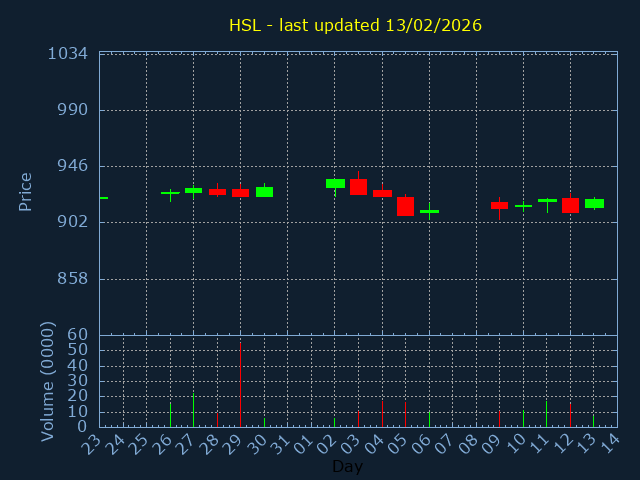The width and height of the screenshot is (640, 480).
Task: Click the tallest red volume bar on day 29
Action: (x=240, y=385)
